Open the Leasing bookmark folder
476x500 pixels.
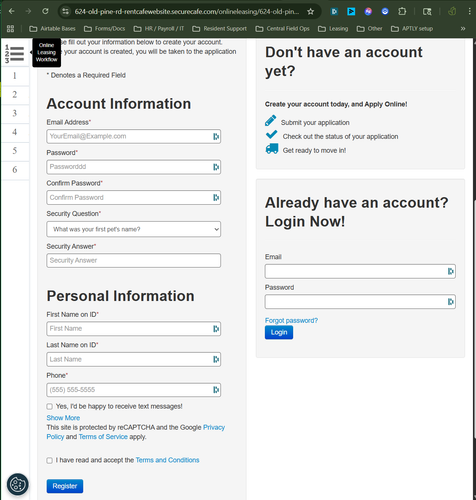333,29
